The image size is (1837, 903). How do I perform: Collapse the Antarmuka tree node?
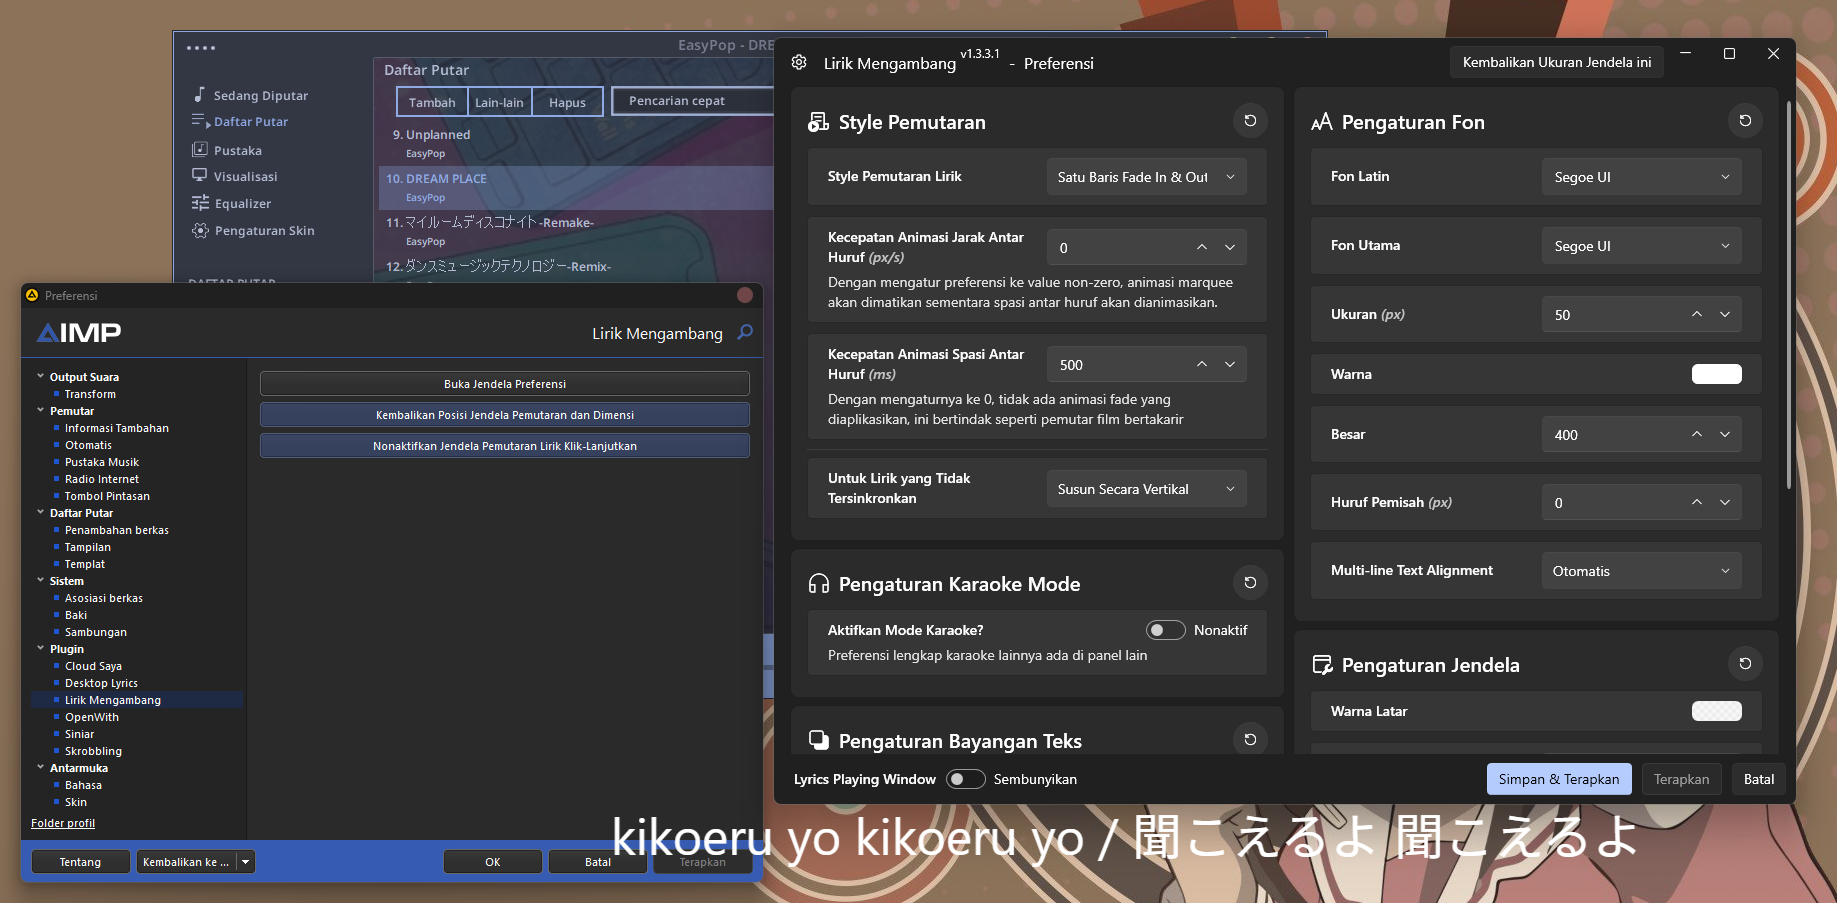coord(40,768)
